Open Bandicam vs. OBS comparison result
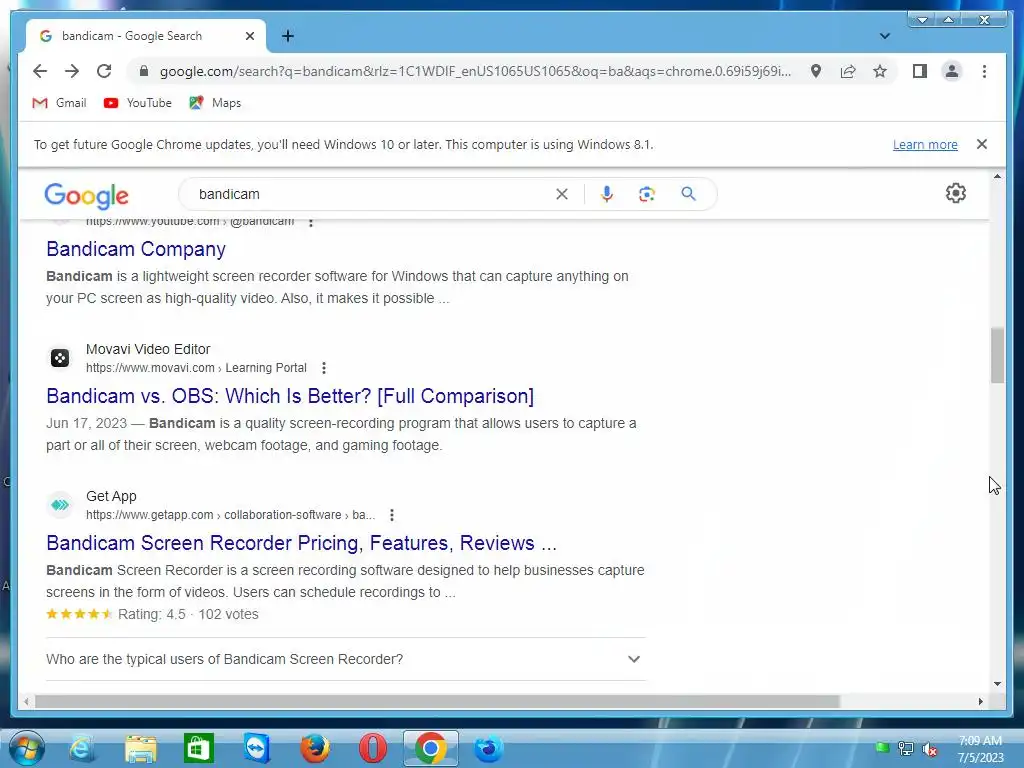Image resolution: width=1024 pixels, height=768 pixels. tap(290, 396)
